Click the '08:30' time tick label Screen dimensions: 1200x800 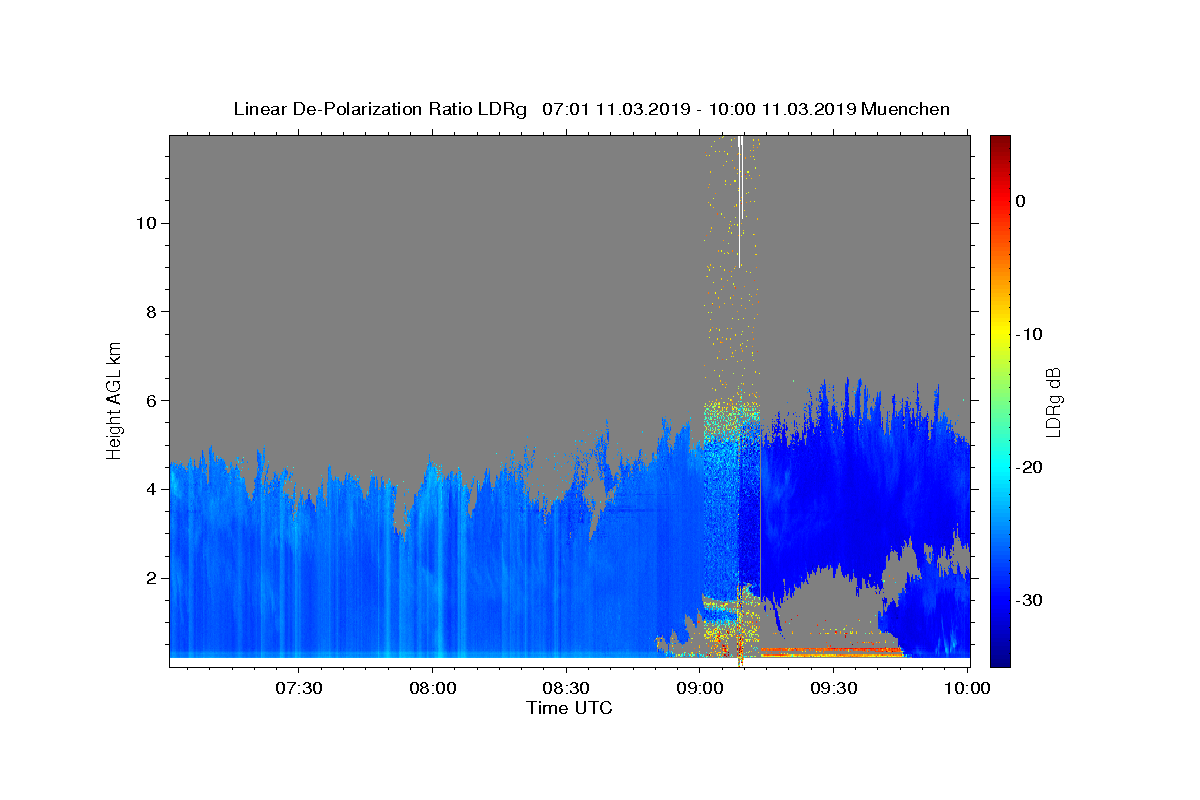pyautogui.click(x=566, y=688)
